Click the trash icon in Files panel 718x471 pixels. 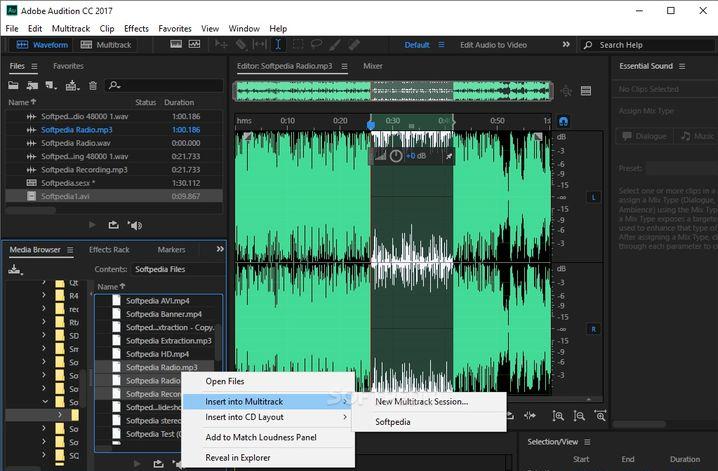pyautogui.click(x=93, y=86)
